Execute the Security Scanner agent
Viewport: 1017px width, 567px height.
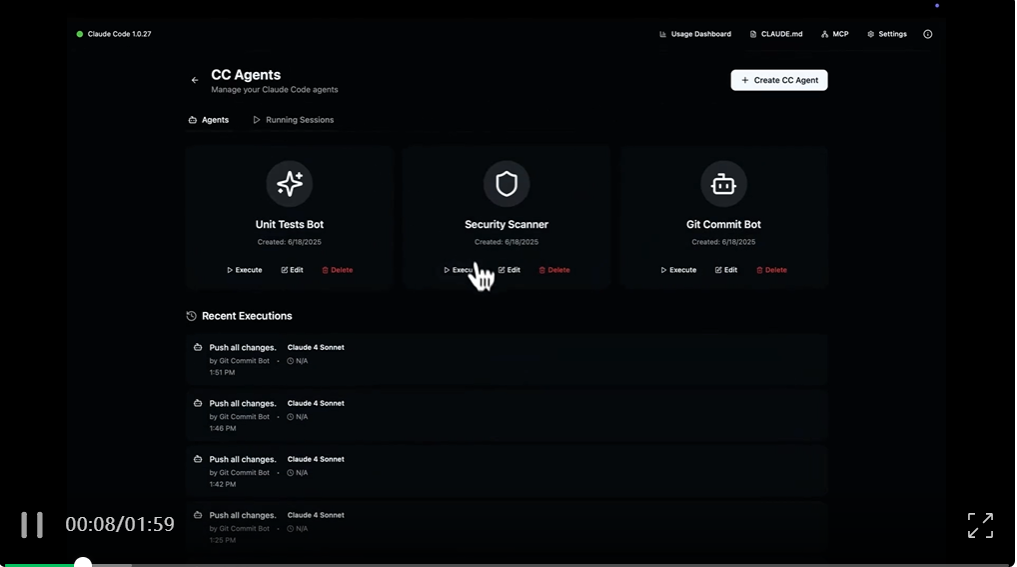[461, 270]
